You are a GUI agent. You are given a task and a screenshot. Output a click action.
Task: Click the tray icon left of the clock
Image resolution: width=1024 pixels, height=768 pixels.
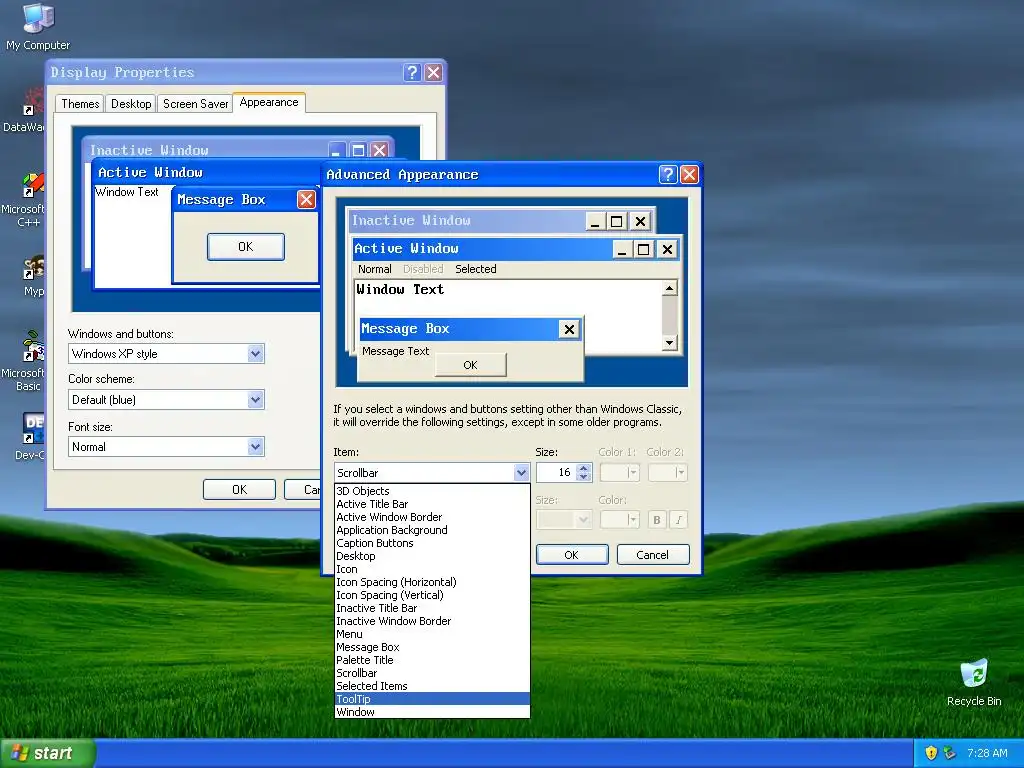pos(949,753)
